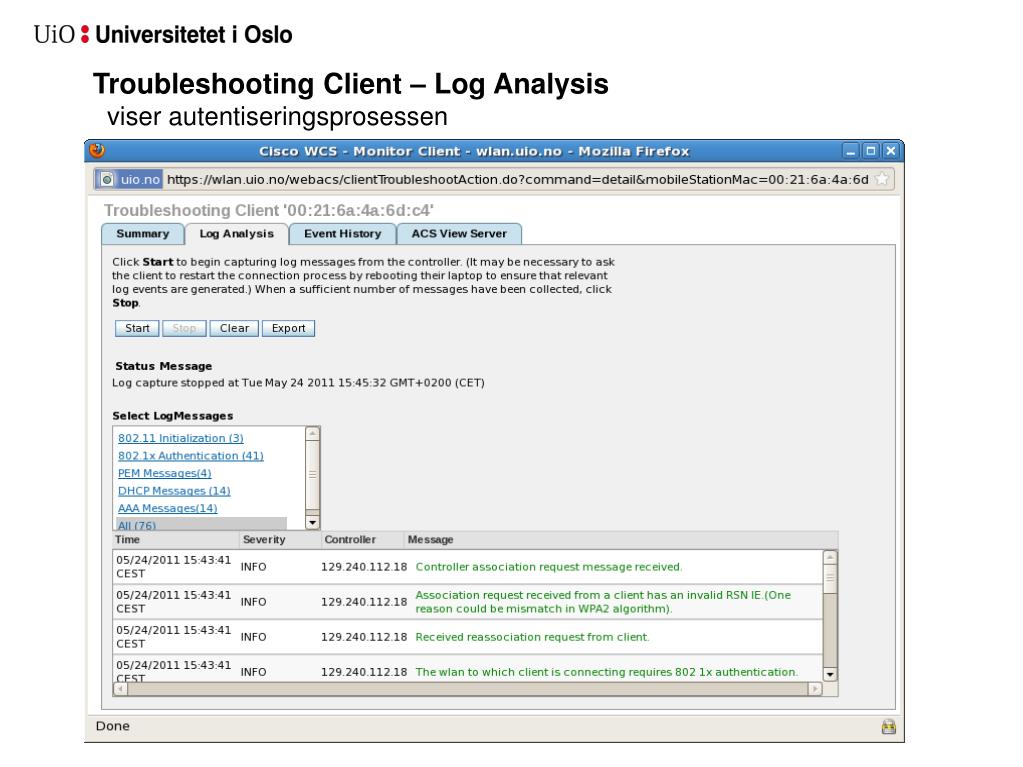This screenshot has width=1023, height=767.
Task: Clear the captured log messages
Action: (x=234, y=328)
